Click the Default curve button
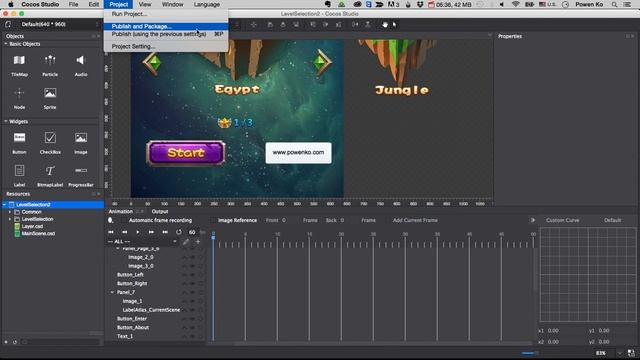This screenshot has width=640, height=360. click(612, 220)
